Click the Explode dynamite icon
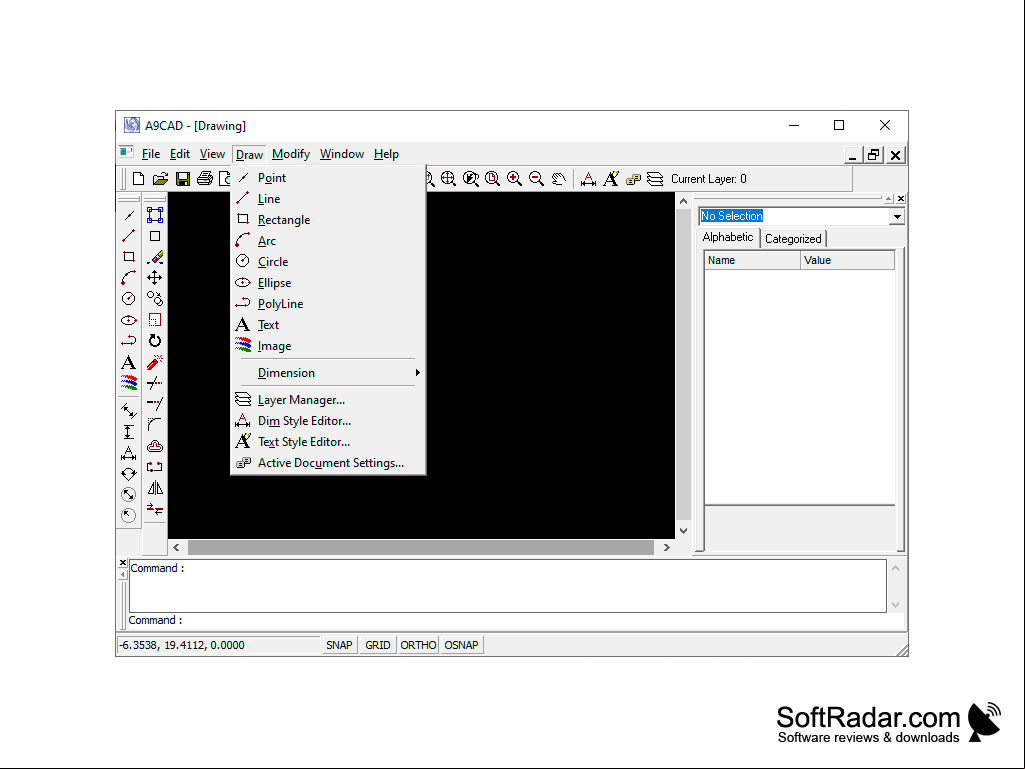This screenshot has height=769, width=1025. click(x=155, y=362)
